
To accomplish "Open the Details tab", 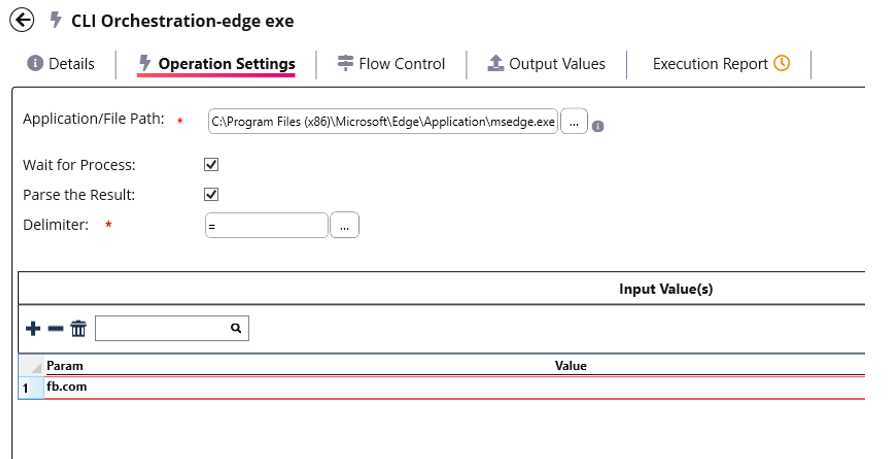I will [61, 63].
